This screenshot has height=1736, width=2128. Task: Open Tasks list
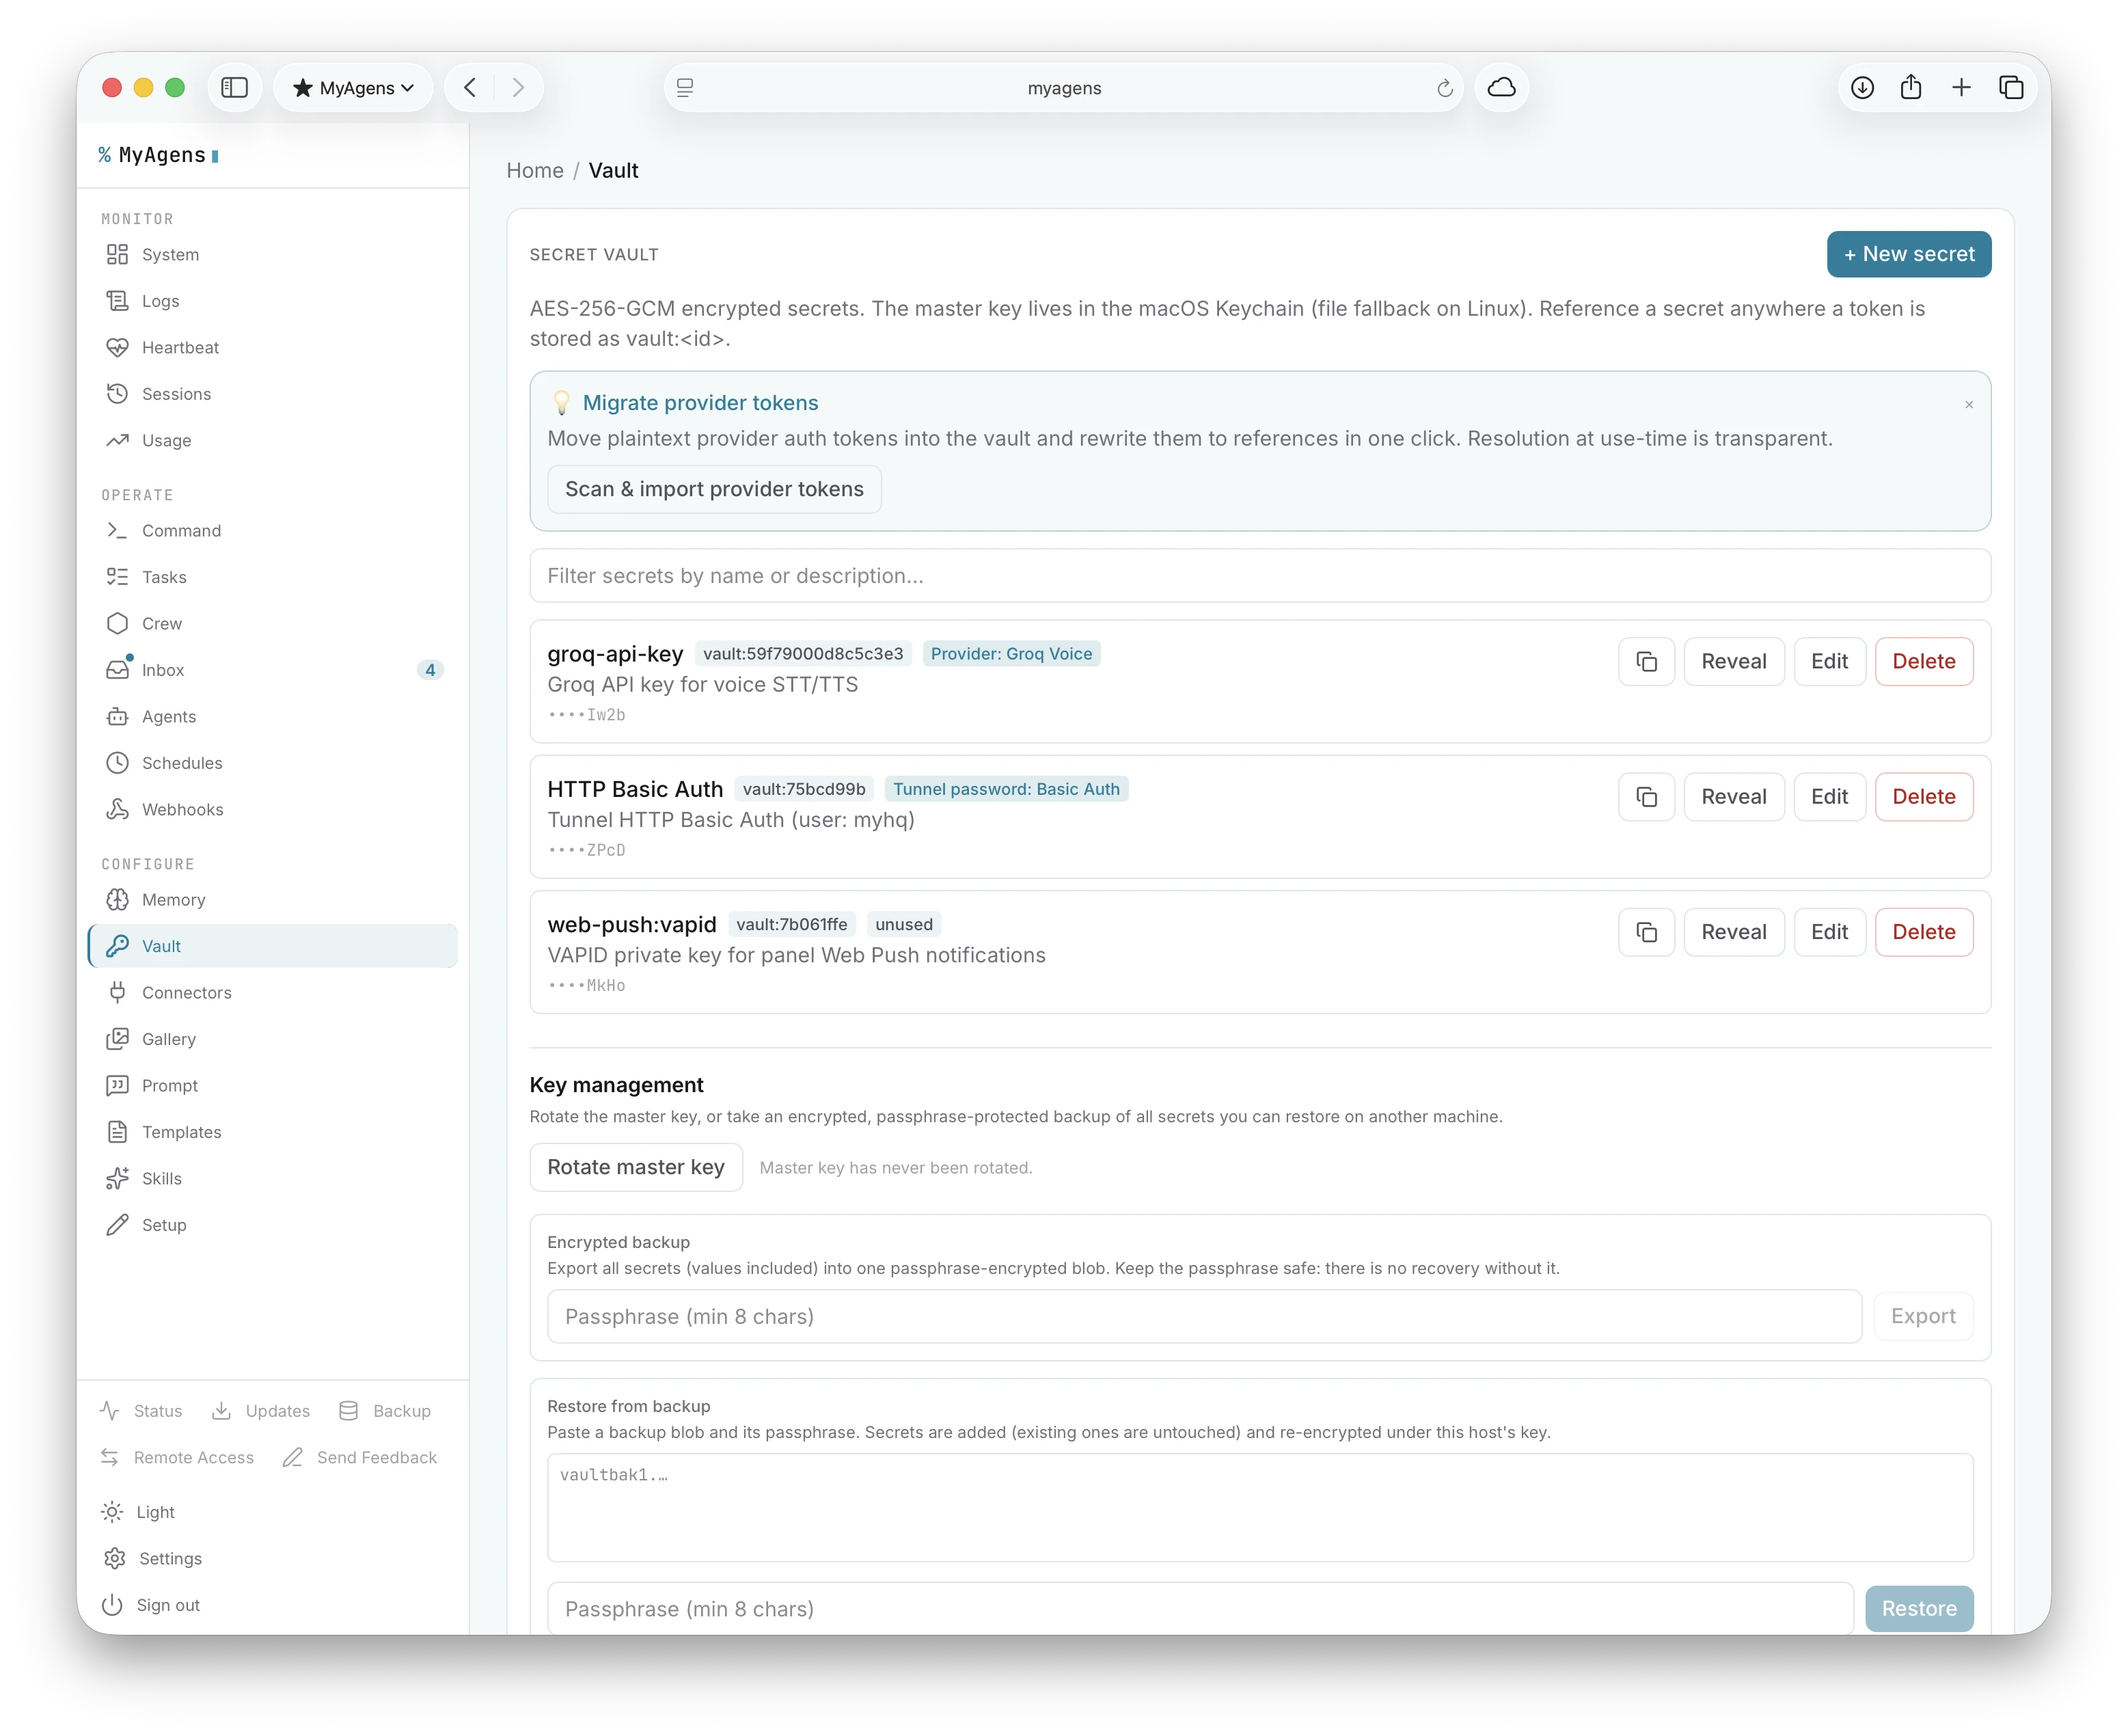[x=272, y=577]
